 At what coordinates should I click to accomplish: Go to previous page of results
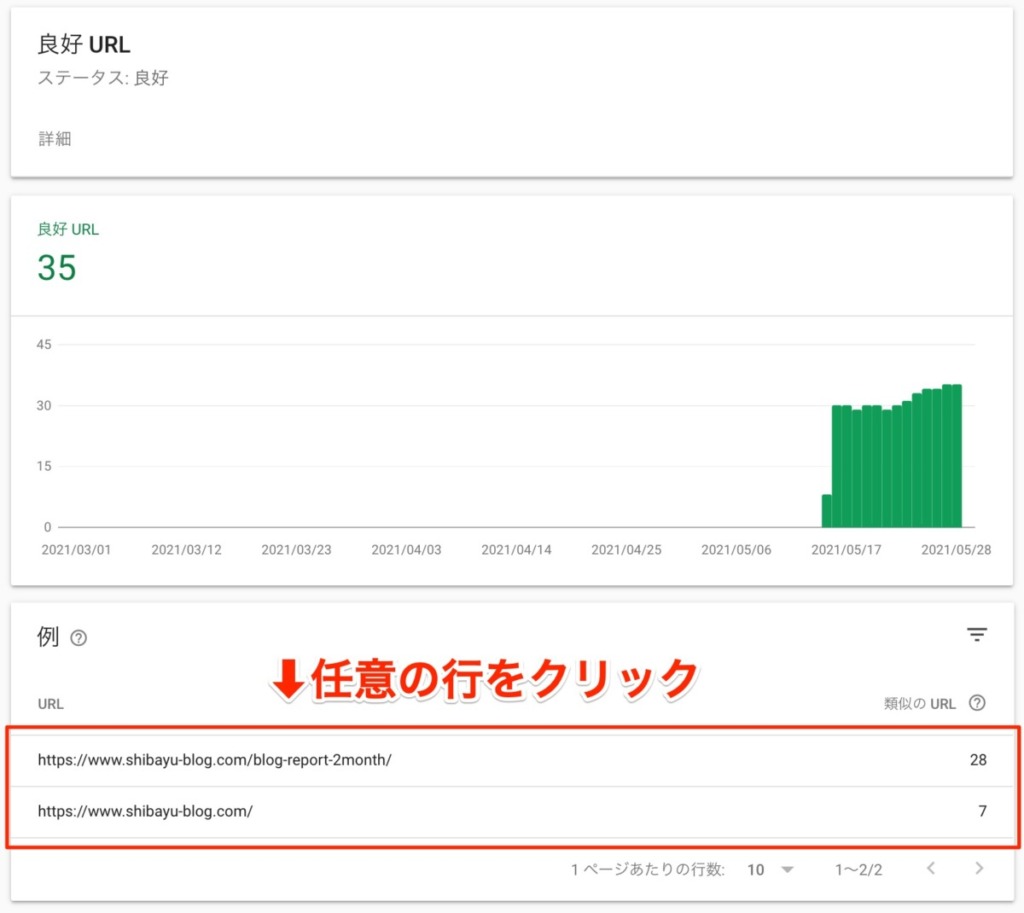pyautogui.click(x=931, y=868)
